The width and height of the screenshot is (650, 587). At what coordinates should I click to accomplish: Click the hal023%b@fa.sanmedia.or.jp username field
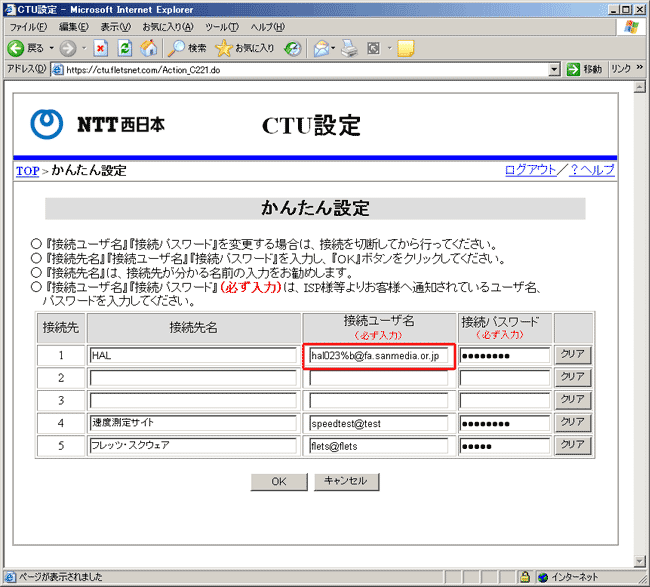point(379,356)
